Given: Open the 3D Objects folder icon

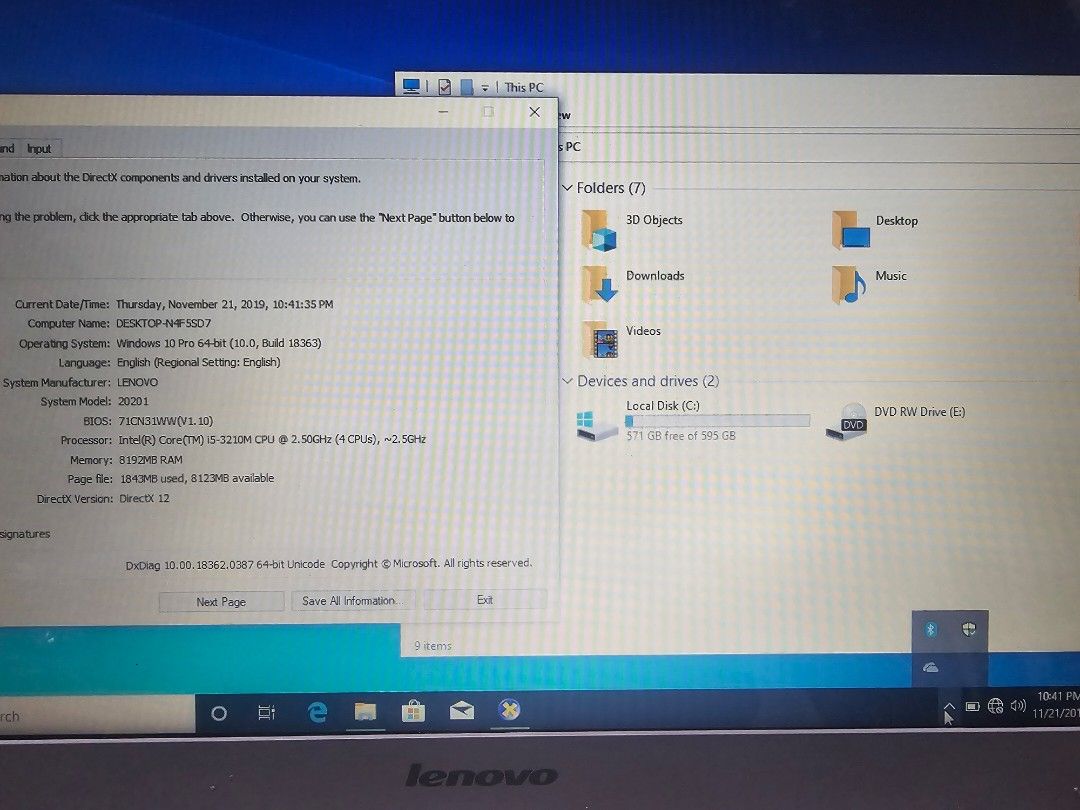Looking at the screenshot, I should click(598, 231).
